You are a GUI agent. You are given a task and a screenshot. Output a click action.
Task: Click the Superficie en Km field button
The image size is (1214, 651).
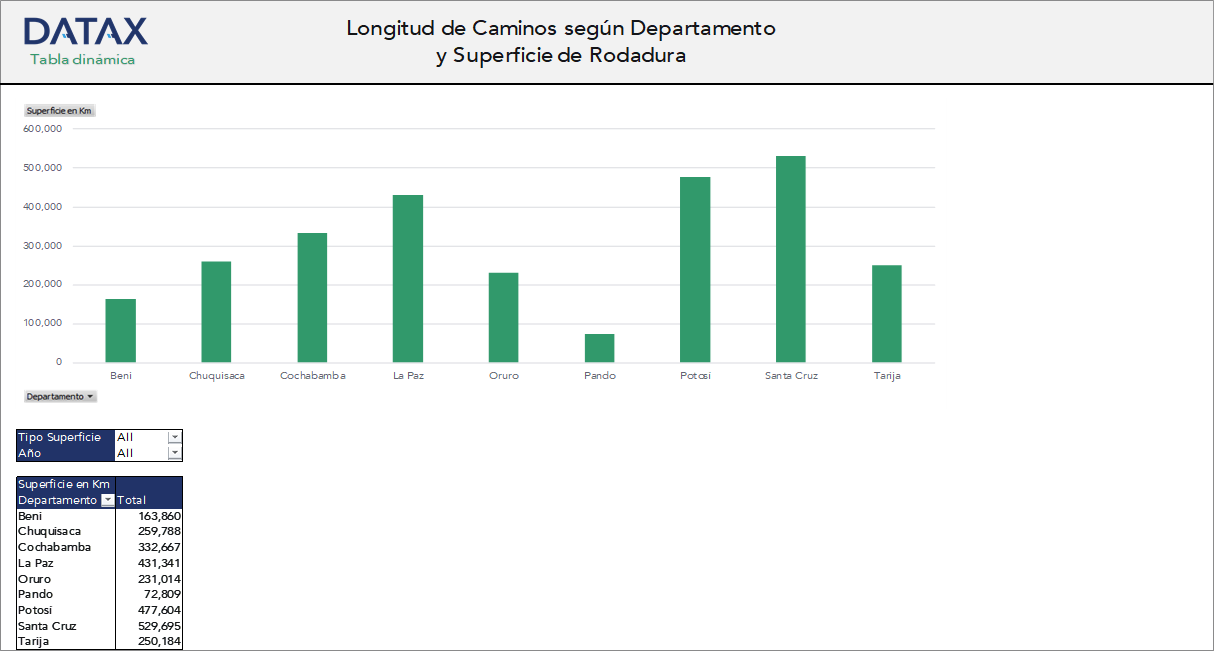click(58, 111)
